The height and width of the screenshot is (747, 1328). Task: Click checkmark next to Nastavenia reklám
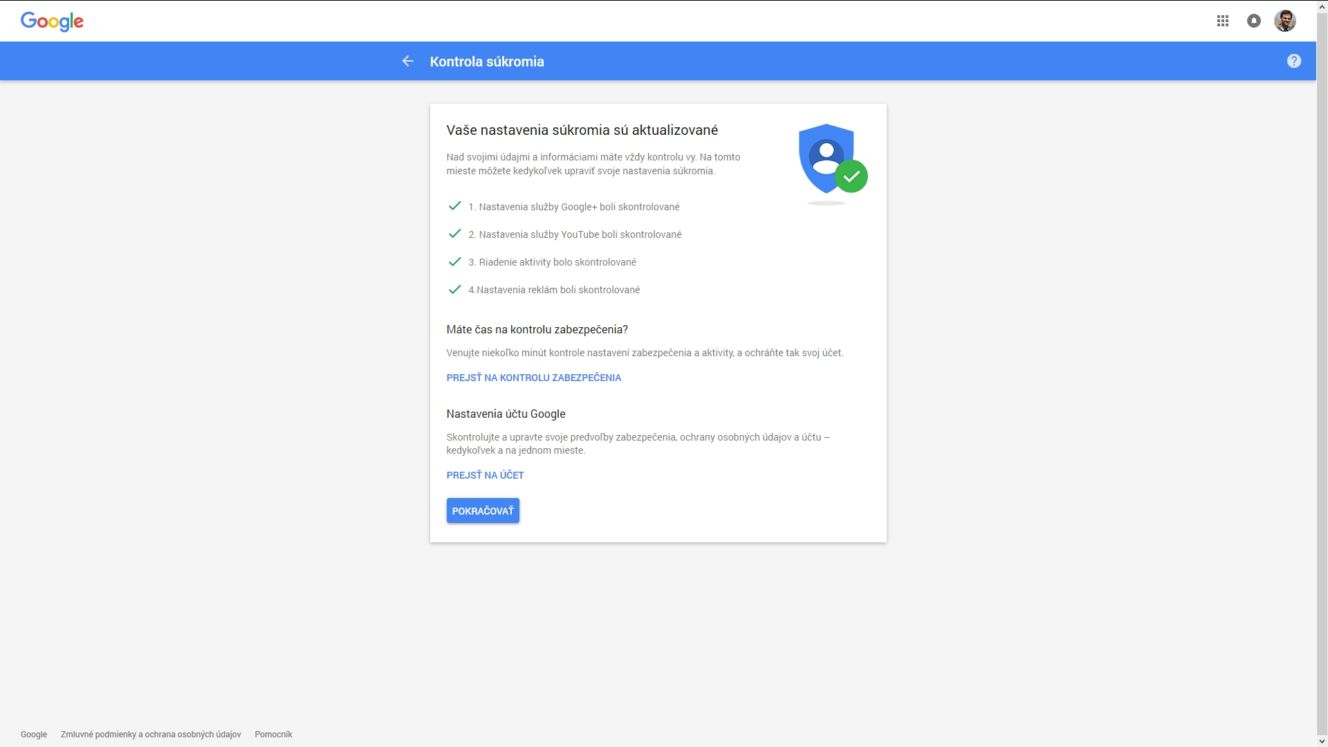pyautogui.click(x=454, y=290)
